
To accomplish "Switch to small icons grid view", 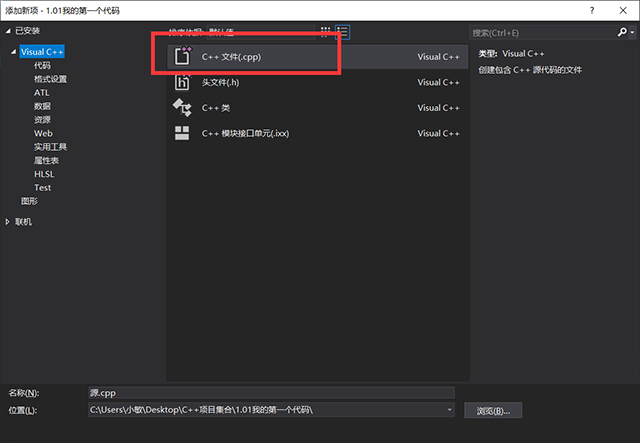I will 325,32.
